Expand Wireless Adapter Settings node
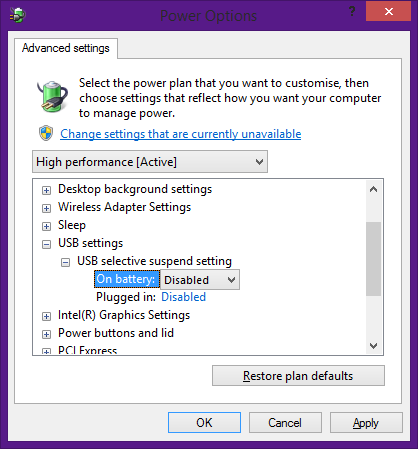This screenshot has width=418, height=449. coord(46,208)
